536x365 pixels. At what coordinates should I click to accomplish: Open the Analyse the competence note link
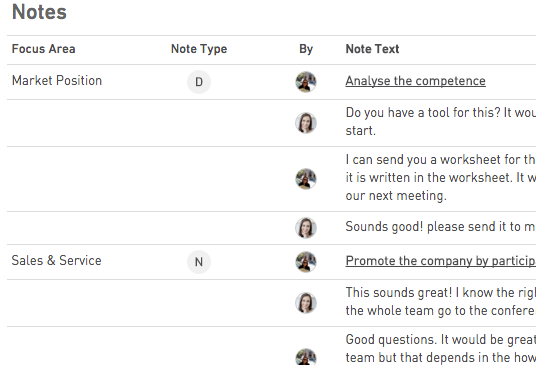(415, 81)
